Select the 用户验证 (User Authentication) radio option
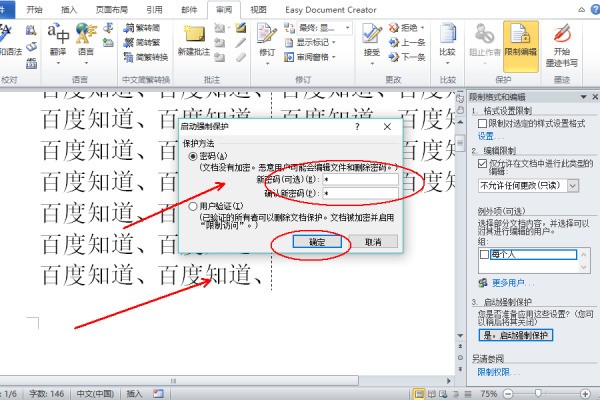This screenshot has width=600, height=400. click(193, 205)
